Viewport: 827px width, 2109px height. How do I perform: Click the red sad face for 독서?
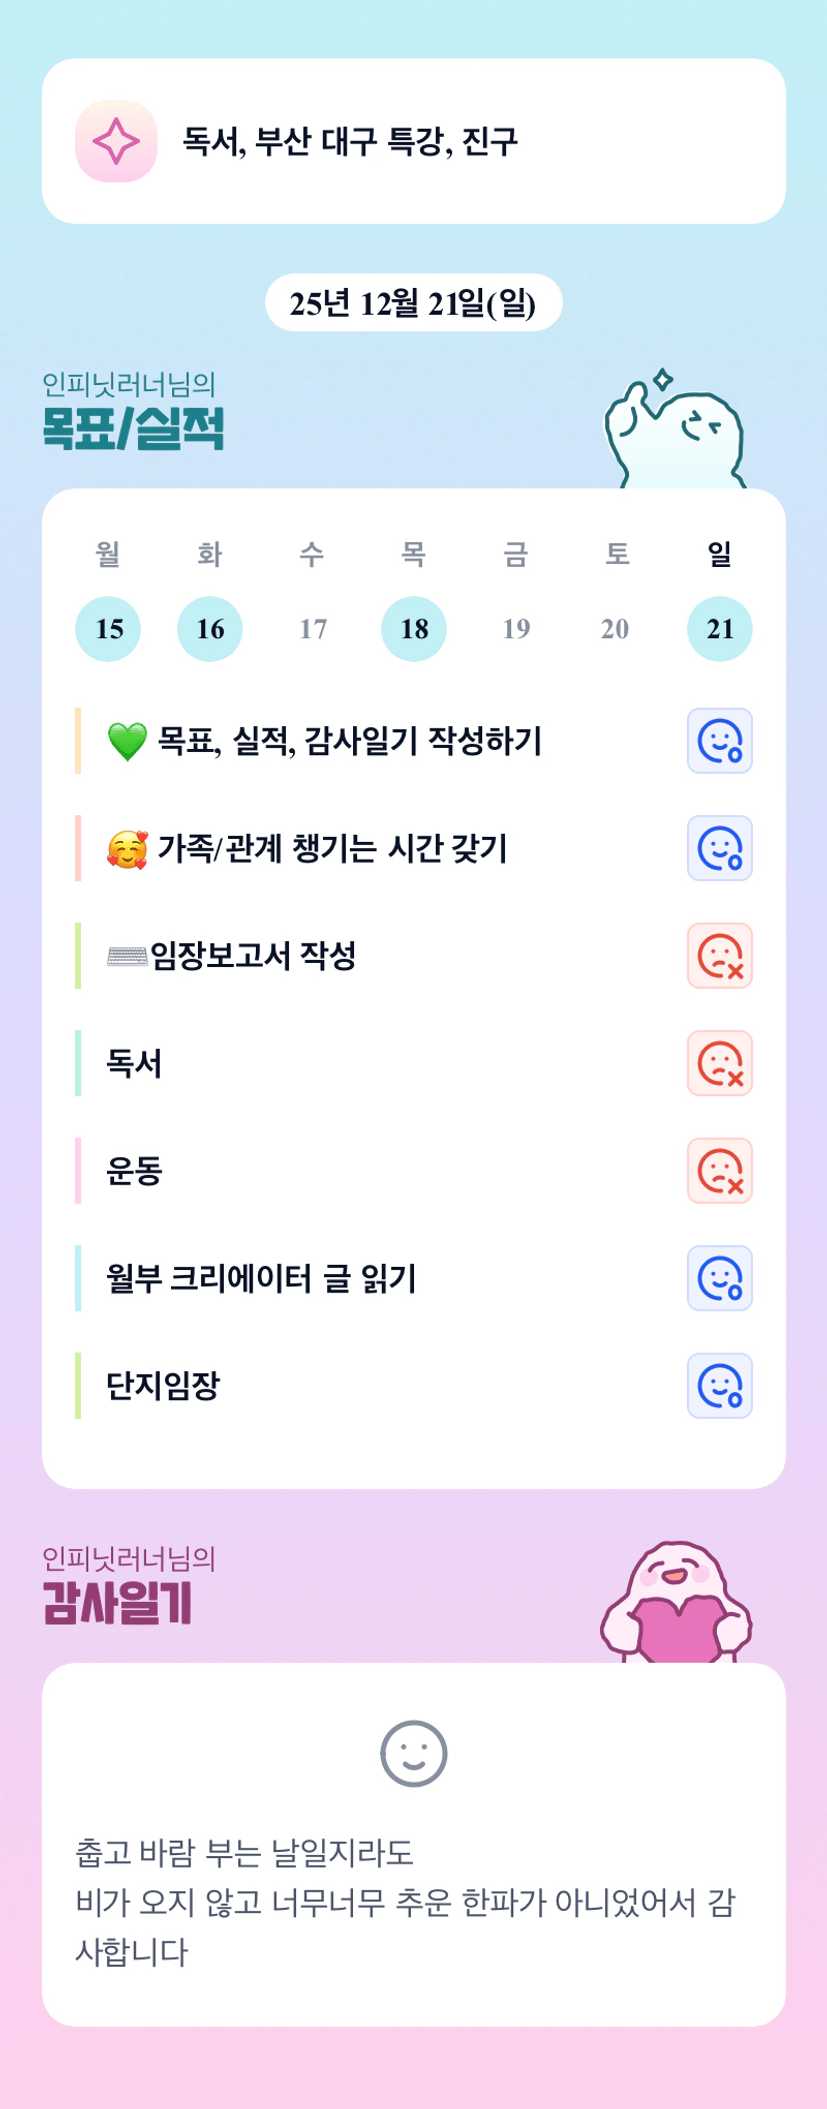pos(719,1063)
